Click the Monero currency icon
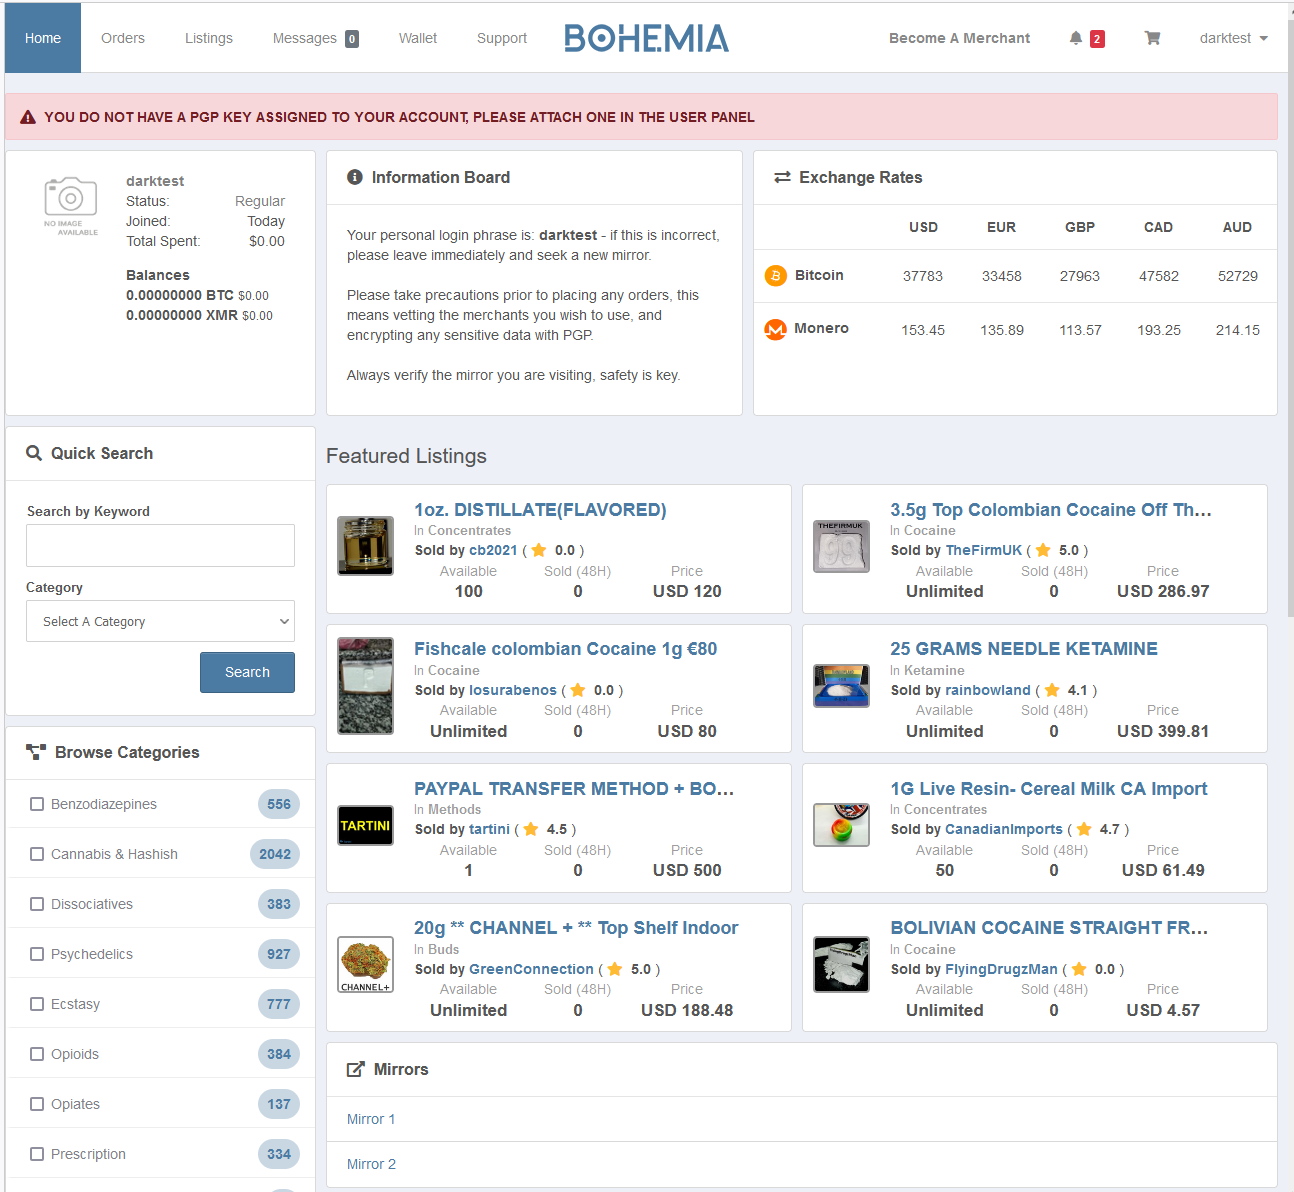This screenshot has height=1192, width=1294. (775, 329)
